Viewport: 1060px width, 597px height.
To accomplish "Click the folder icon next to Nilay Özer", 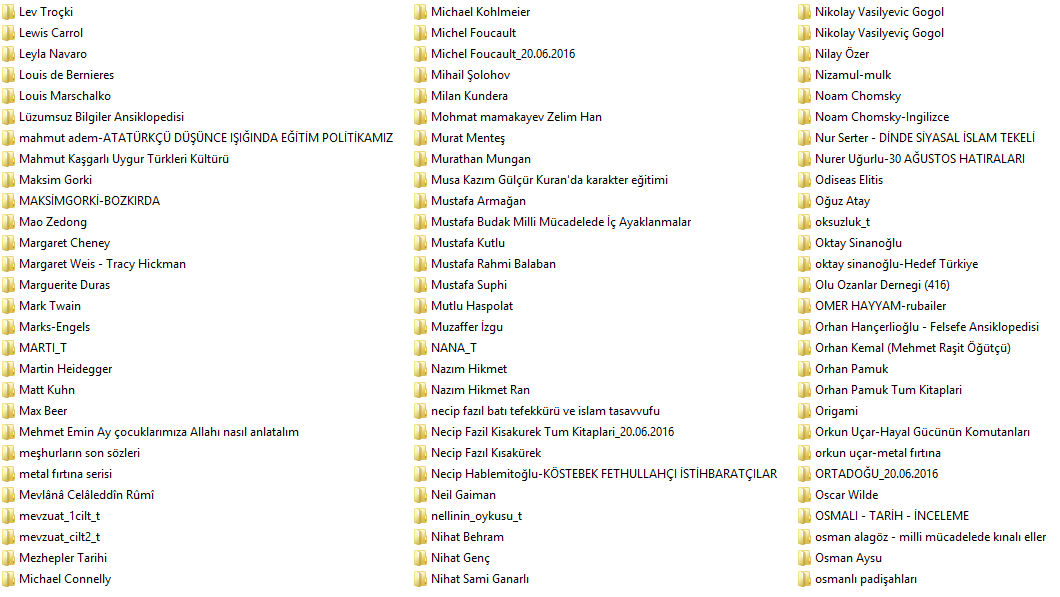I will [x=804, y=54].
